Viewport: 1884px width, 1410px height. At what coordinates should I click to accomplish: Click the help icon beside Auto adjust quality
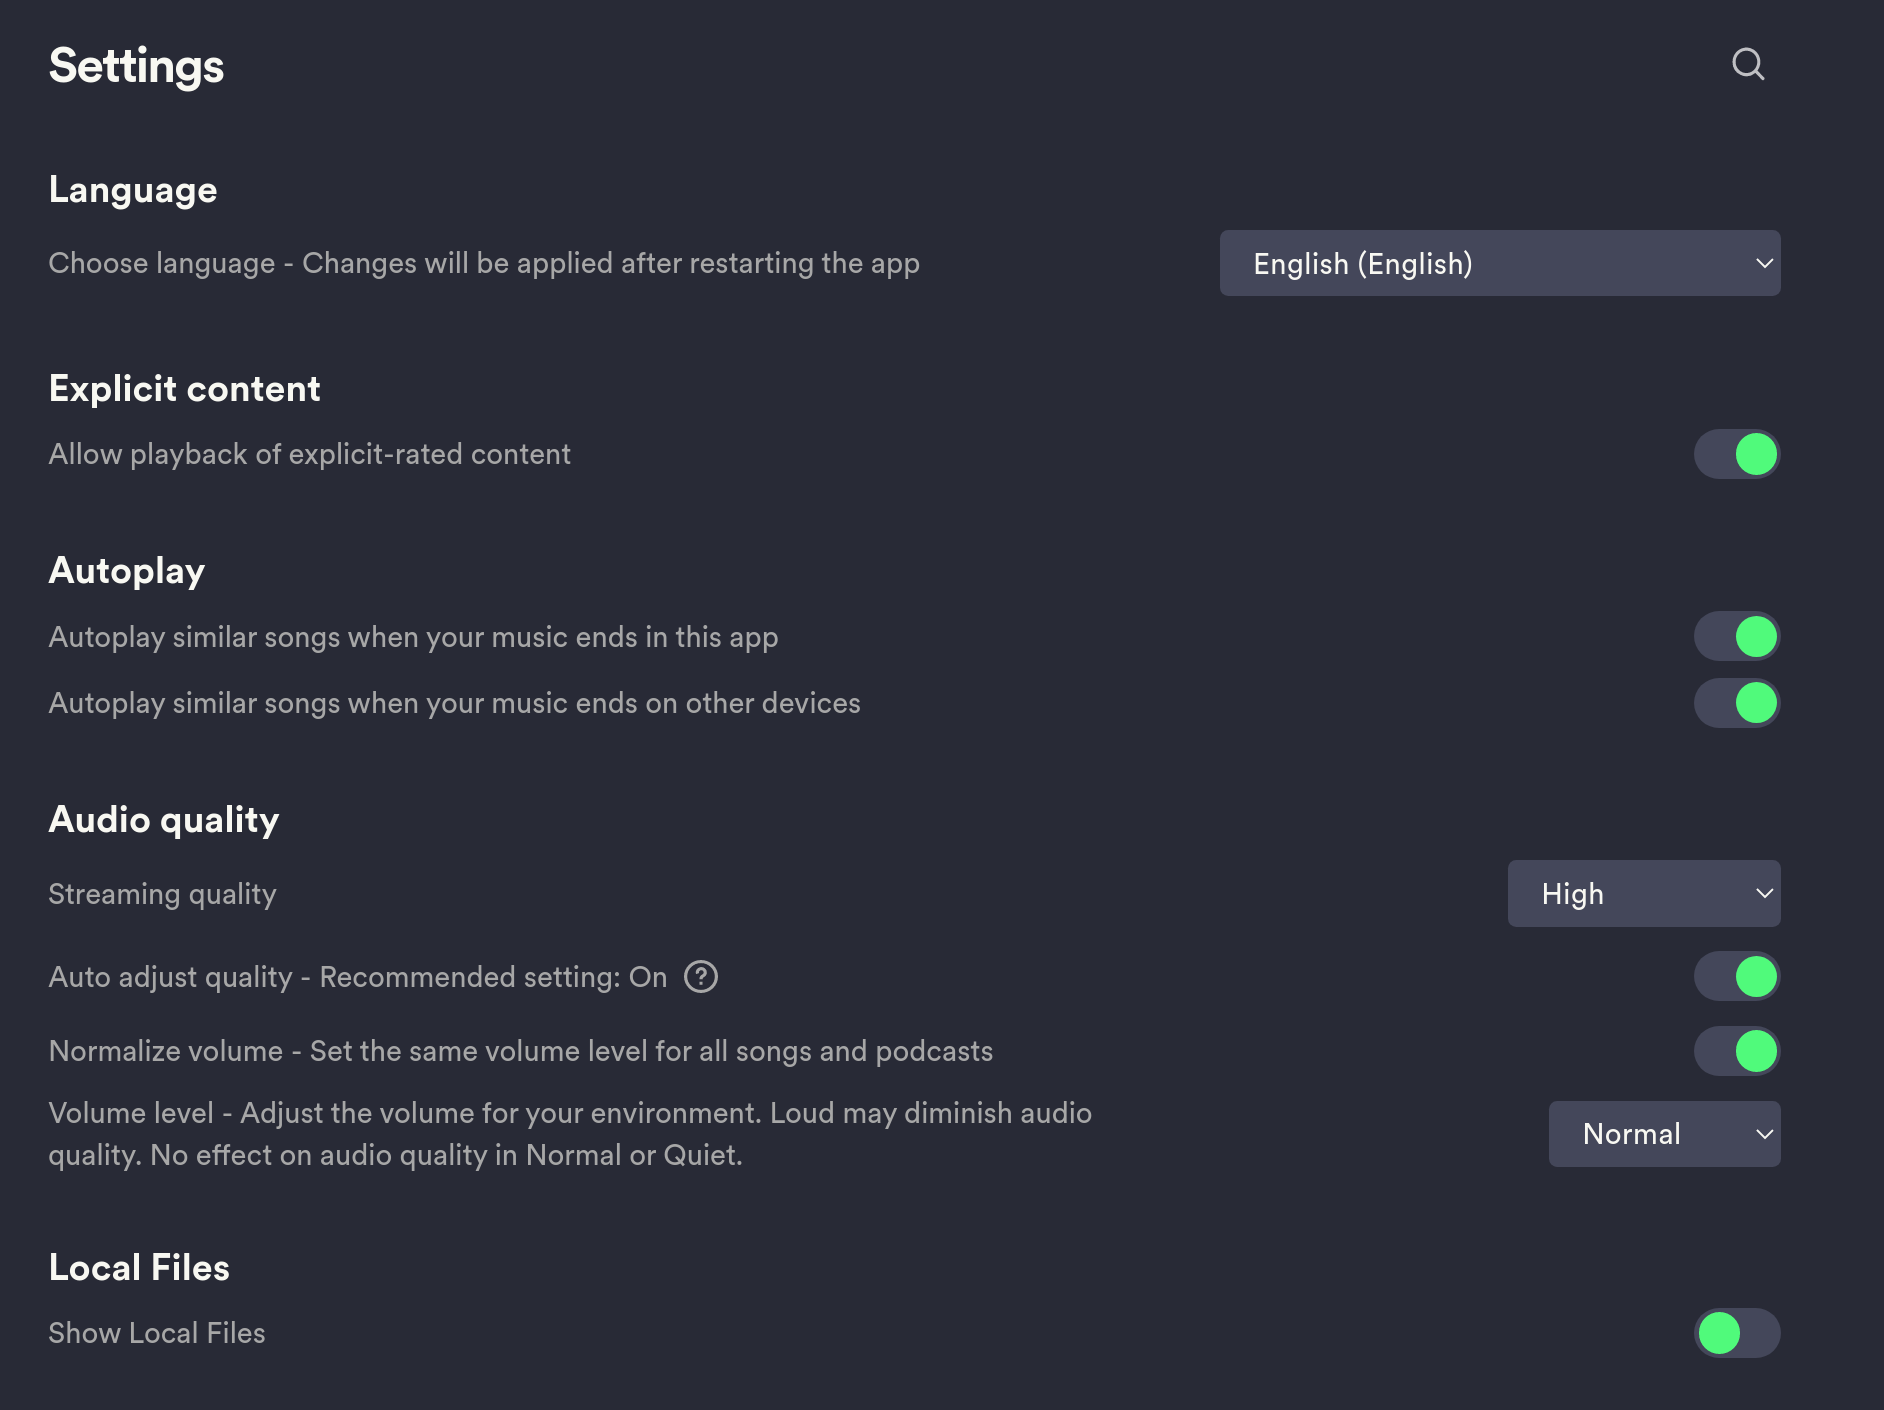tap(703, 977)
